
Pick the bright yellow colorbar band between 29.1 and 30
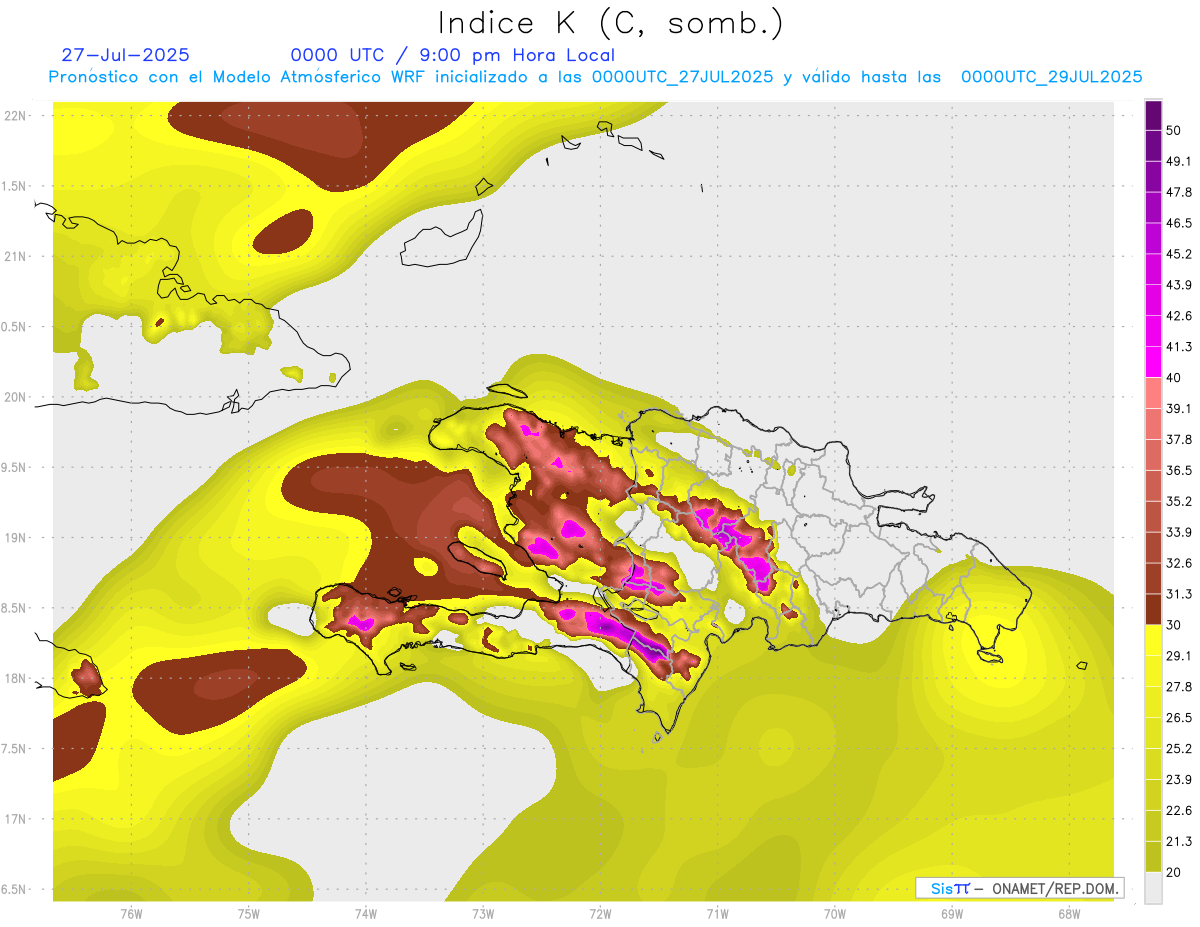1154,640
